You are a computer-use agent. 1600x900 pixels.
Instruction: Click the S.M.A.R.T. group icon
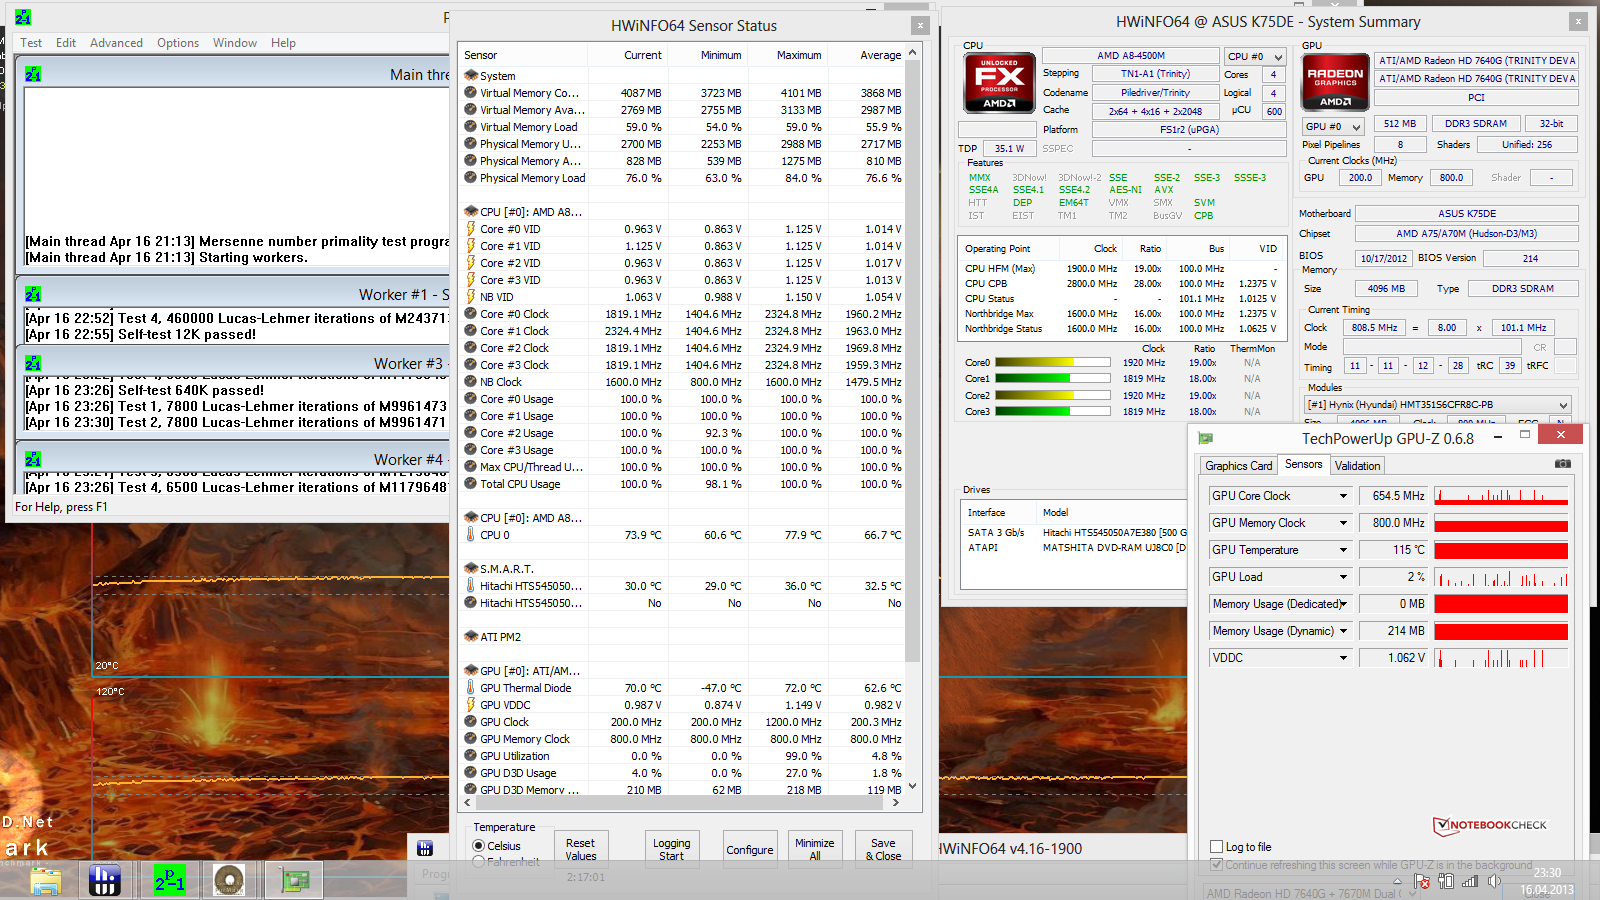(471, 569)
